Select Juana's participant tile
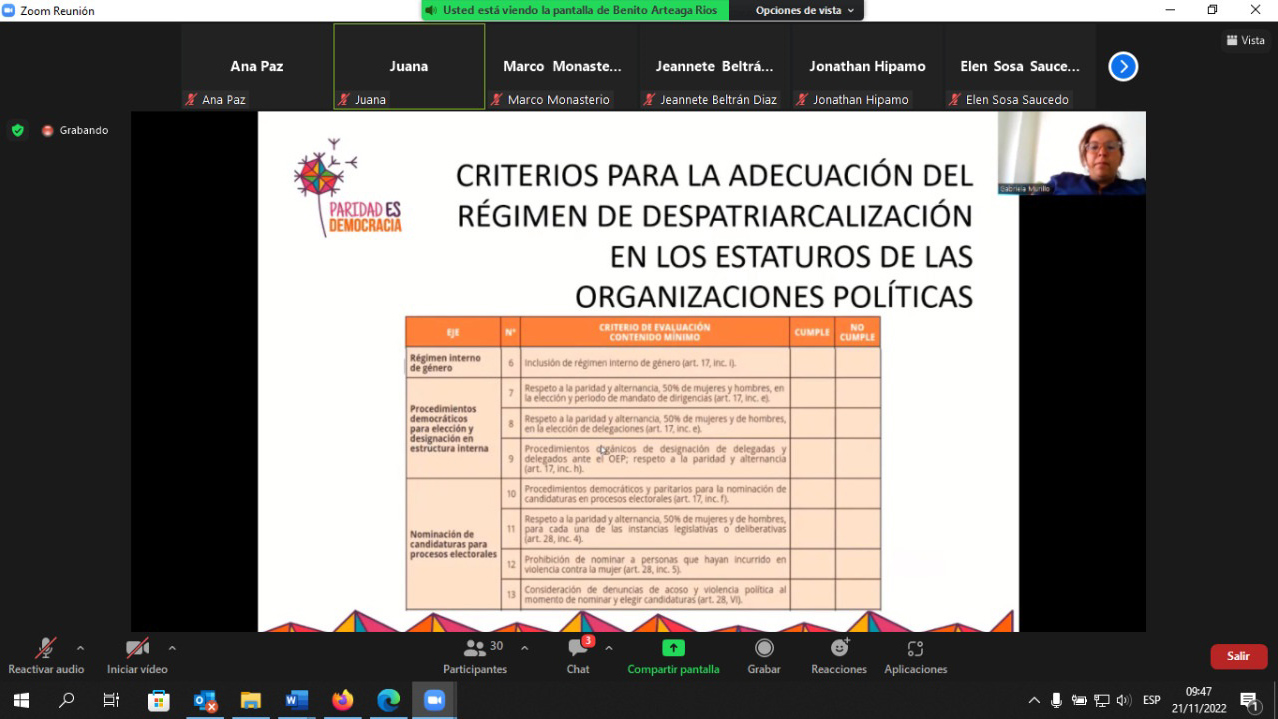Viewport: 1278px width, 719px height. (x=409, y=66)
